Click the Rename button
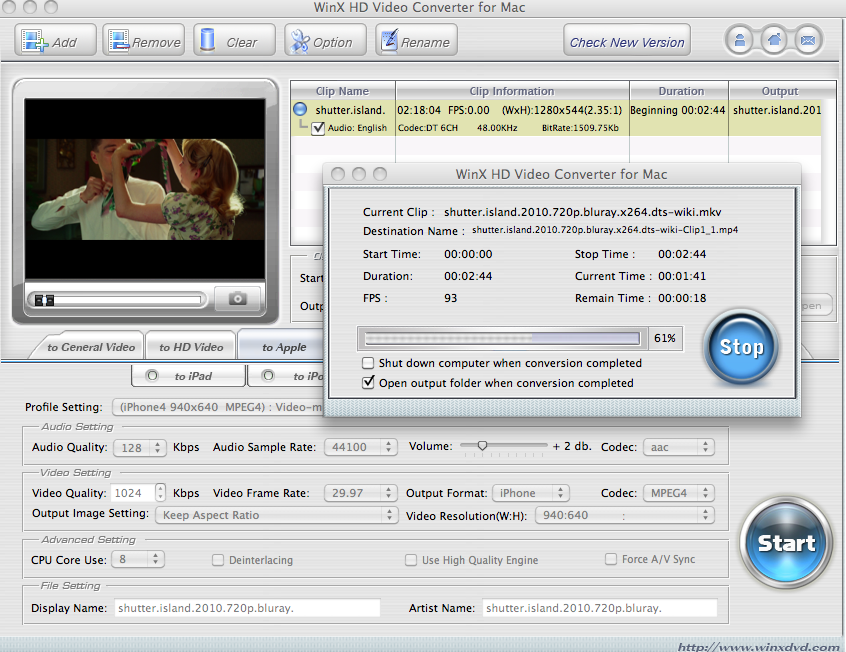The width and height of the screenshot is (846, 652). 416,40
